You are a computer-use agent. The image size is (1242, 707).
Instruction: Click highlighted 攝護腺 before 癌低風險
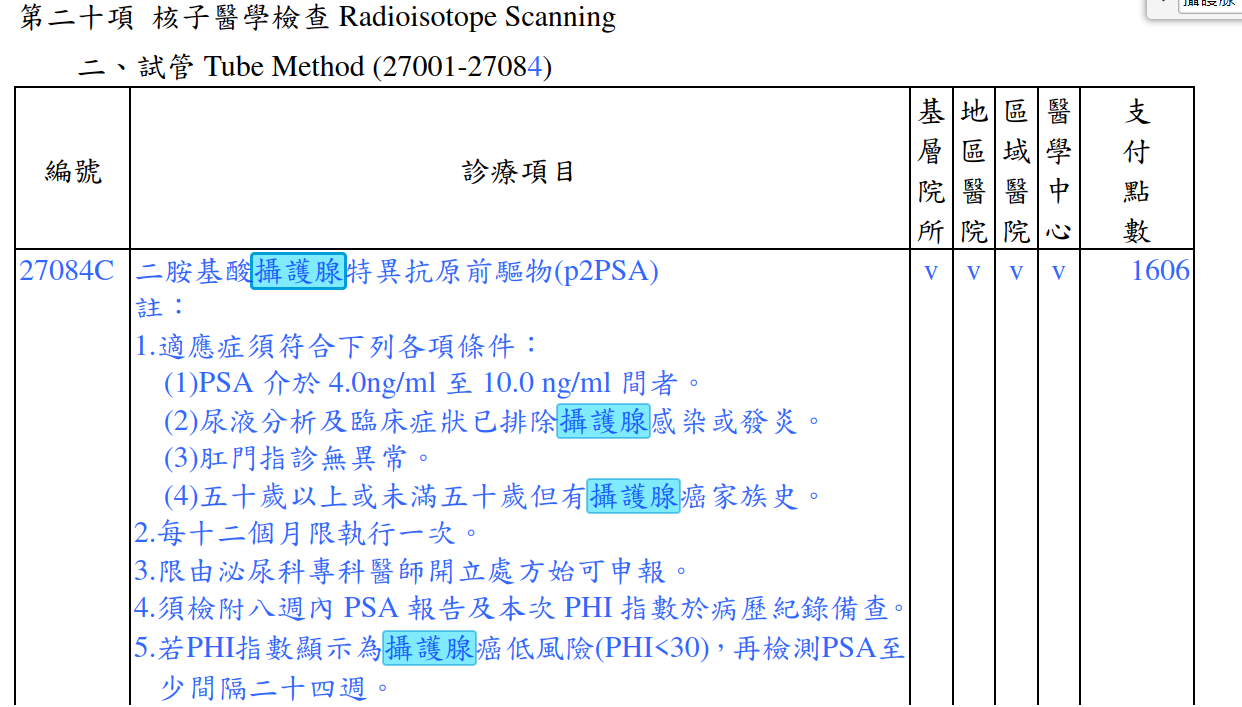tap(429, 648)
